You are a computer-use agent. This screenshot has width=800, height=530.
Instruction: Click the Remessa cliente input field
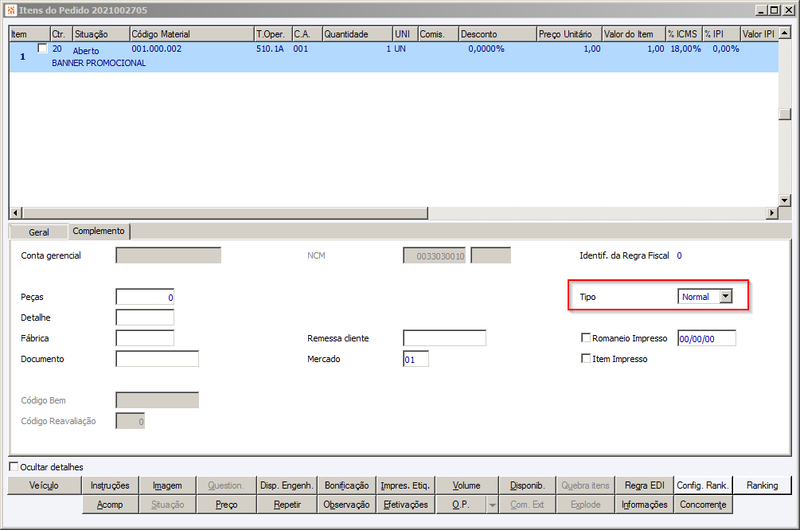click(x=444, y=338)
